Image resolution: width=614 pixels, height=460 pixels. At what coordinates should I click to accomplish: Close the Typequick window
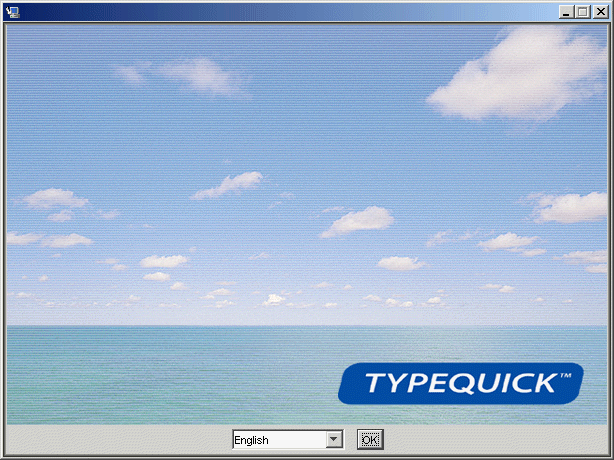pyautogui.click(x=600, y=12)
